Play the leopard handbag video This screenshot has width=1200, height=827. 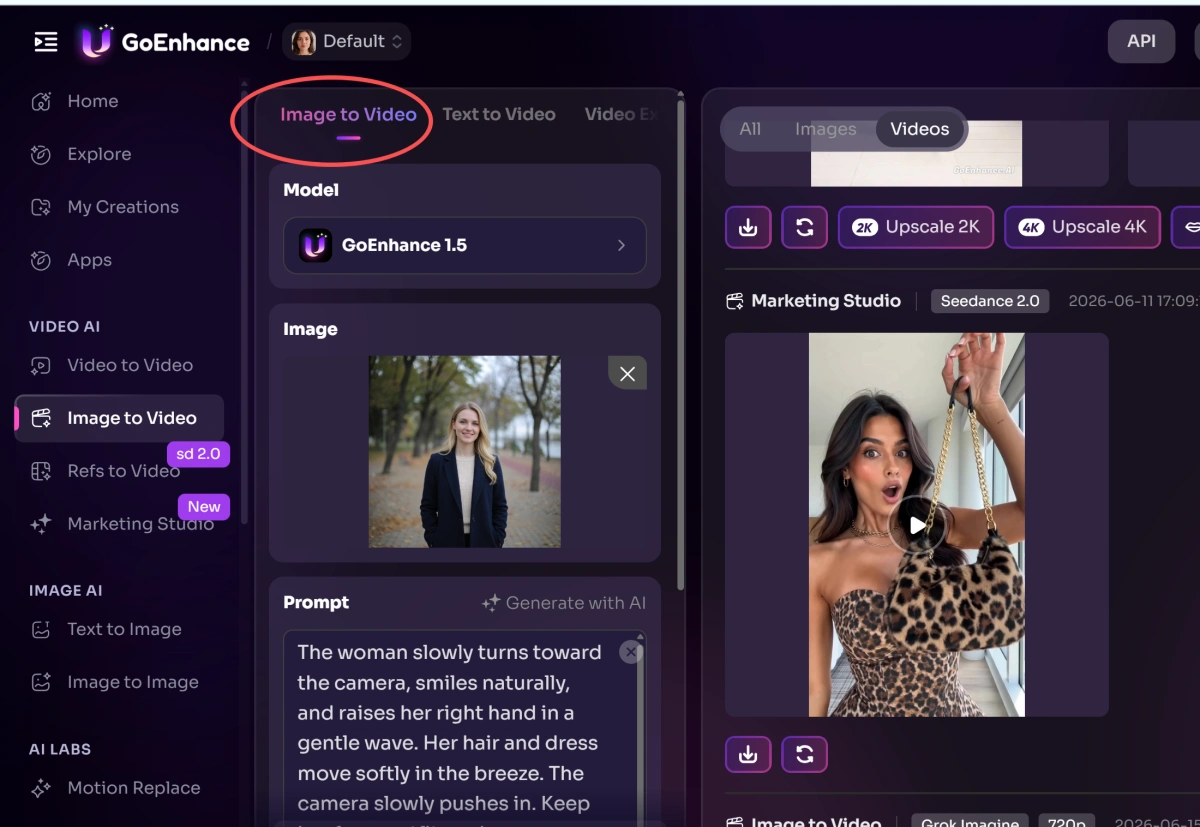917,525
